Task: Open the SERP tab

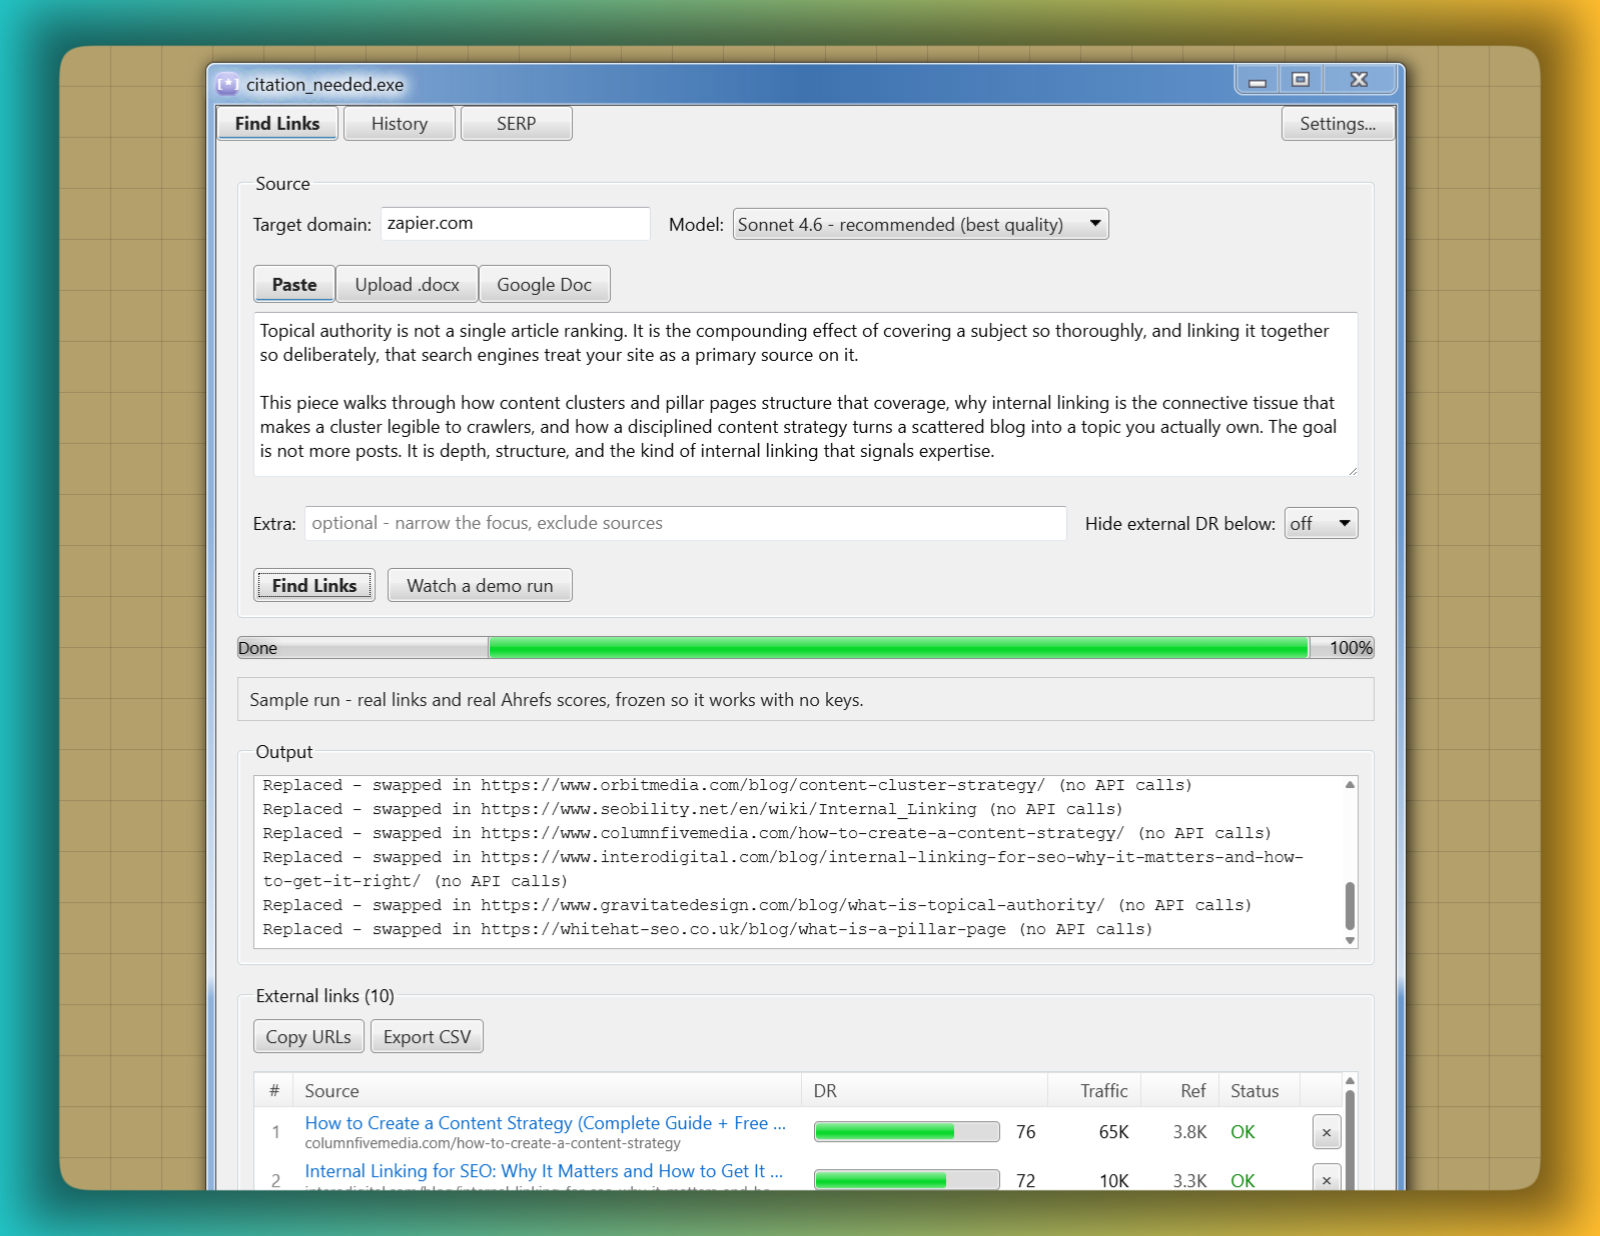Action: tap(516, 123)
